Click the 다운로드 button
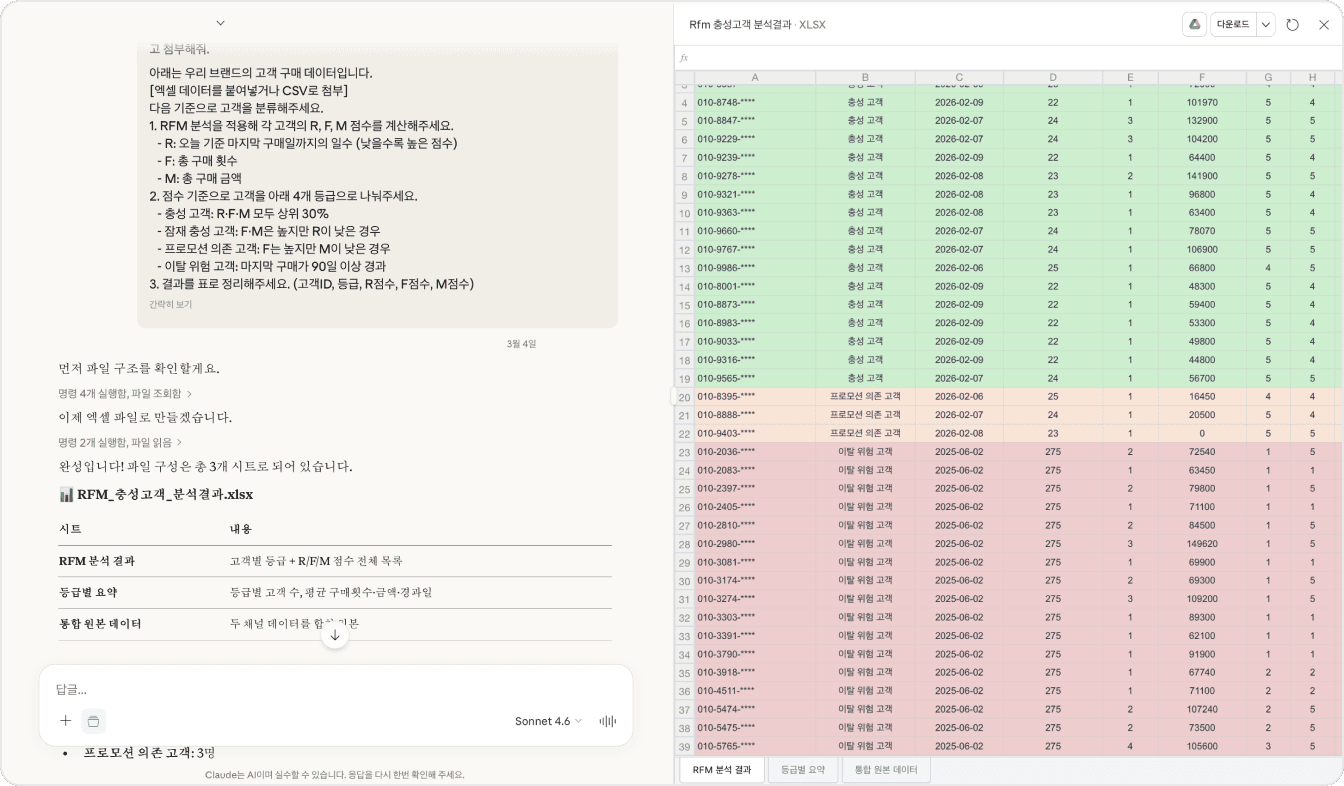 tap(1233, 25)
